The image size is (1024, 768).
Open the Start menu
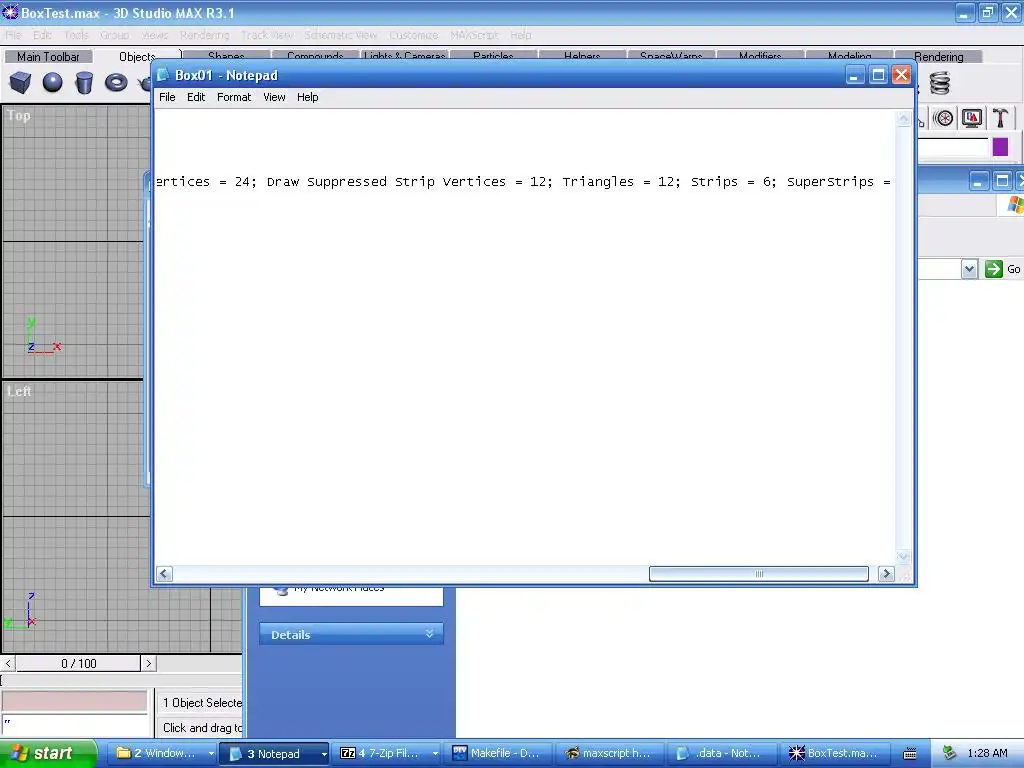[48, 754]
